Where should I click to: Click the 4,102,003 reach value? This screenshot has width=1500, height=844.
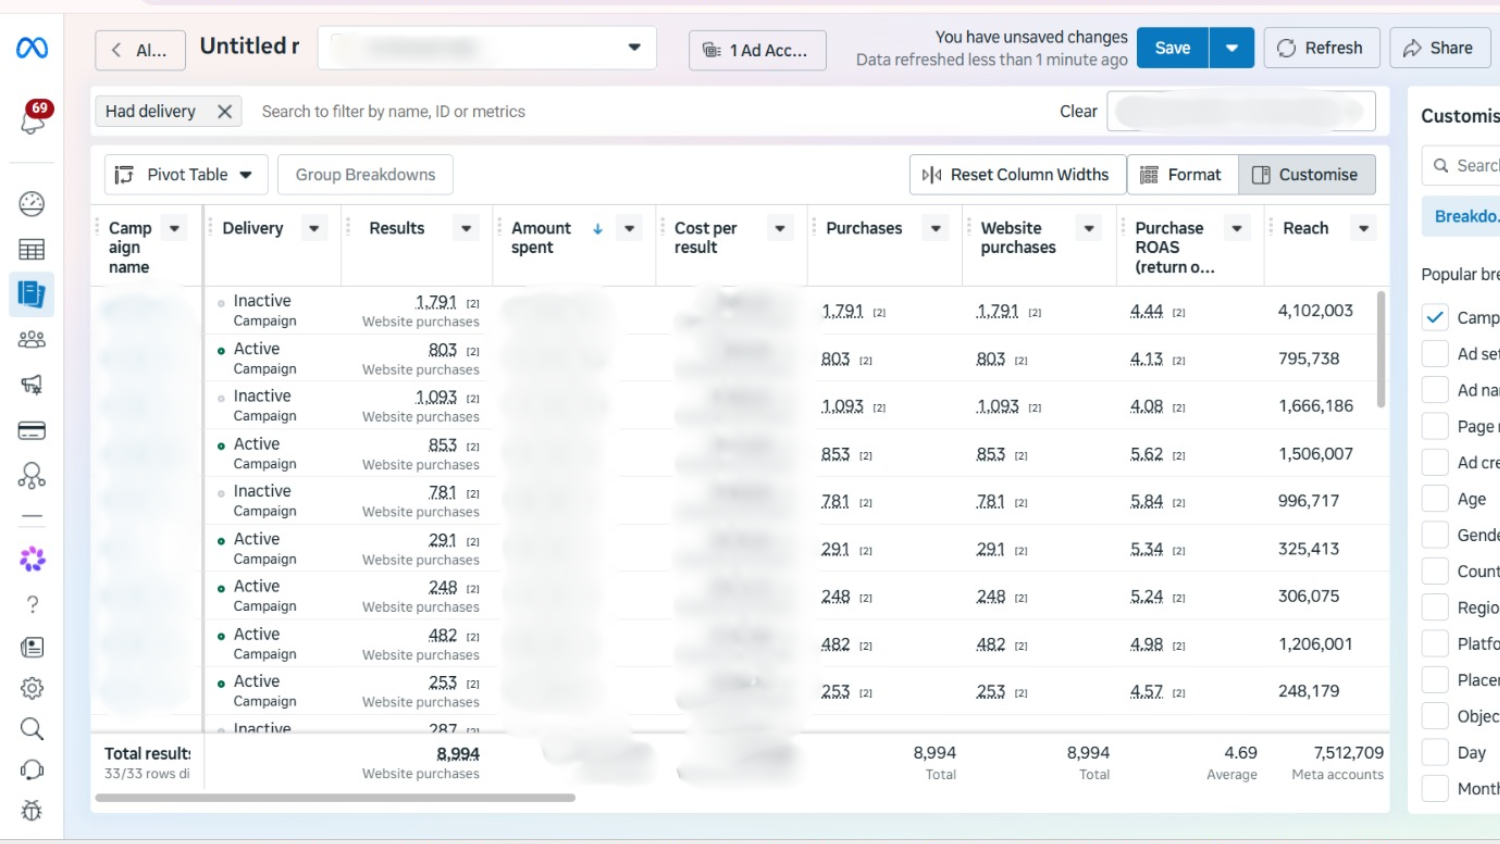click(x=1315, y=311)
